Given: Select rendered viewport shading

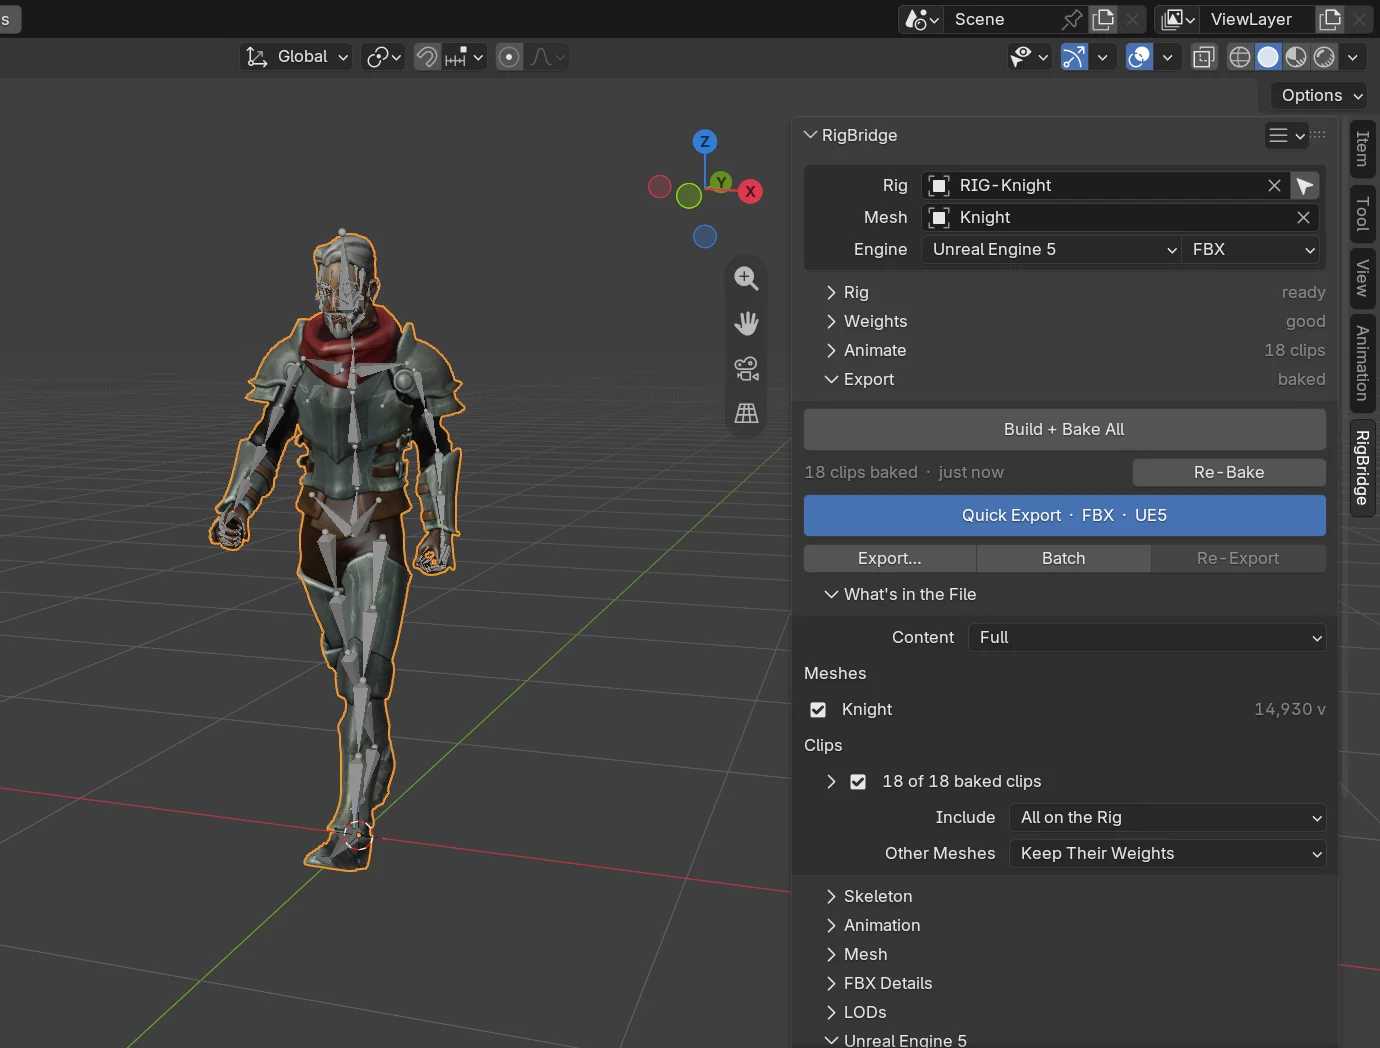Looking at the screenshot, I should [1324, 57].
